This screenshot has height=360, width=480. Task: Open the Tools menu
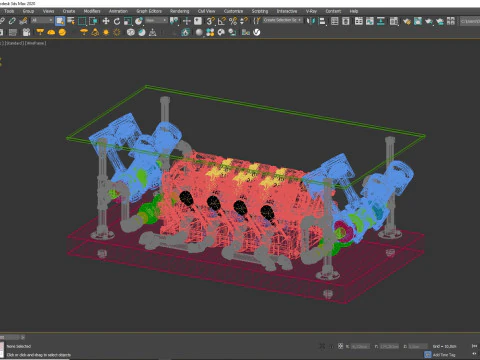click(9, 11)
